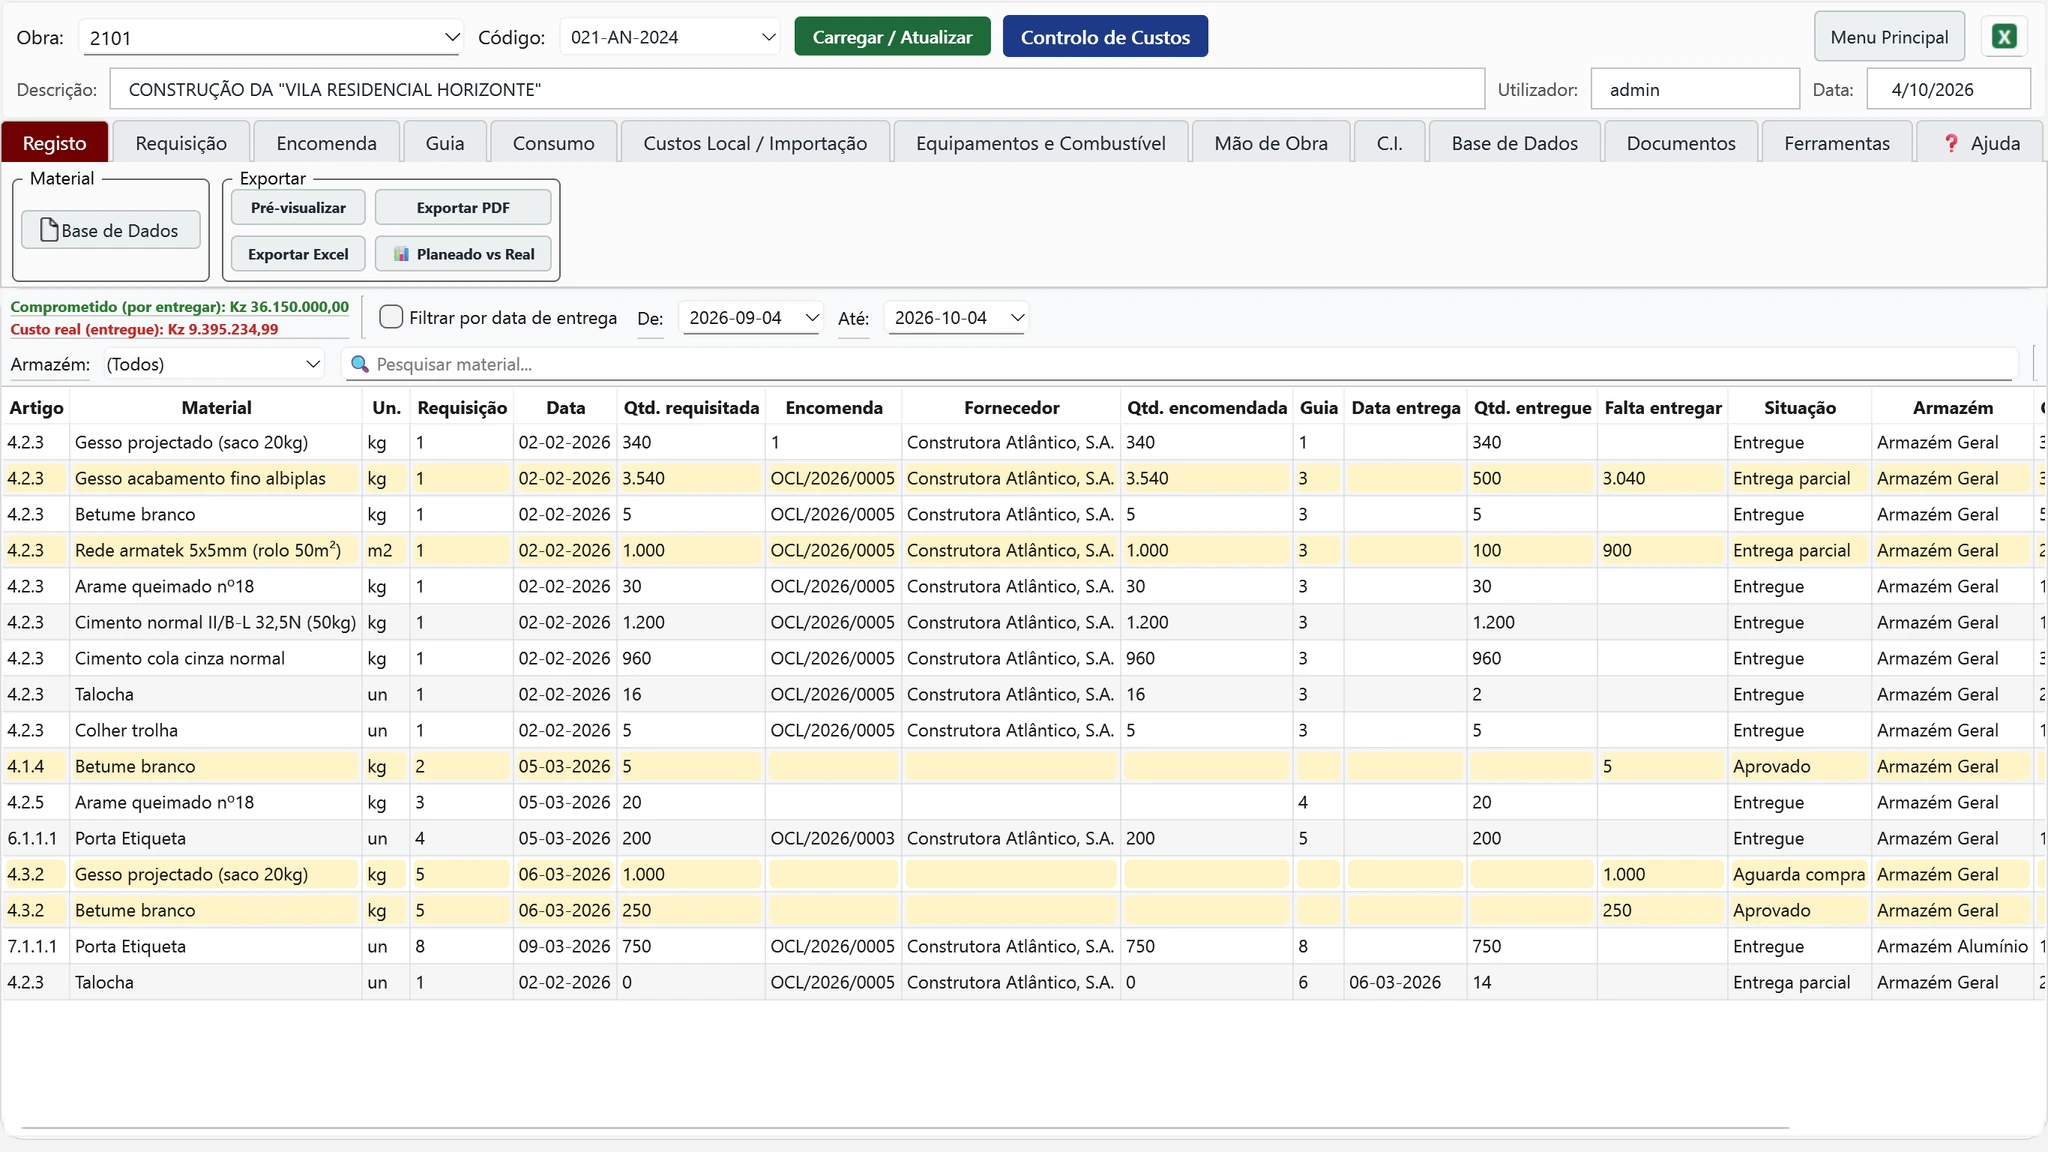Click the Falta entregar column header

[1663, 407]
